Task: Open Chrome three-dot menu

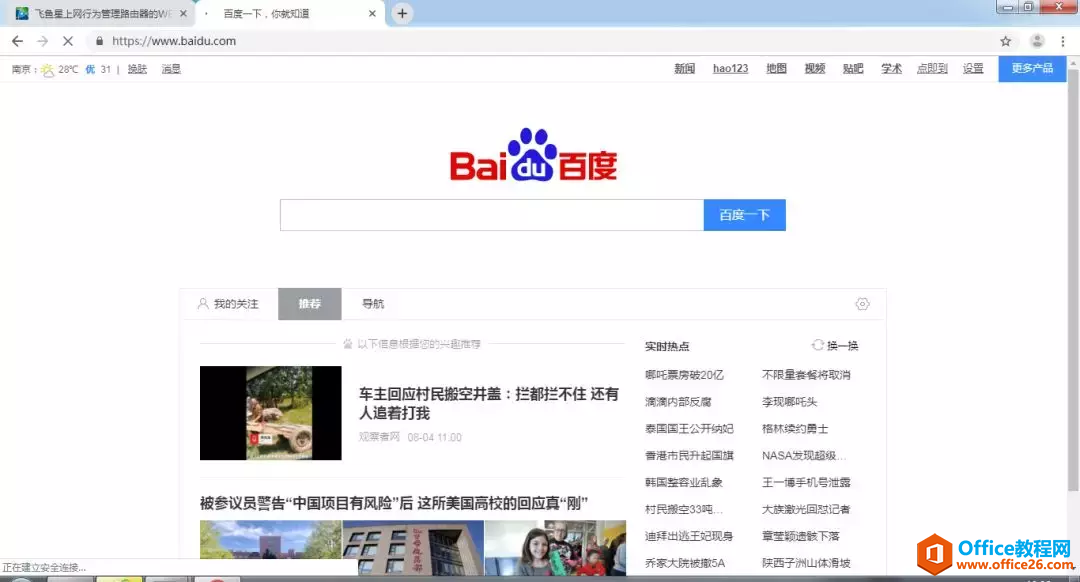Action: (x=1063, y=41)
